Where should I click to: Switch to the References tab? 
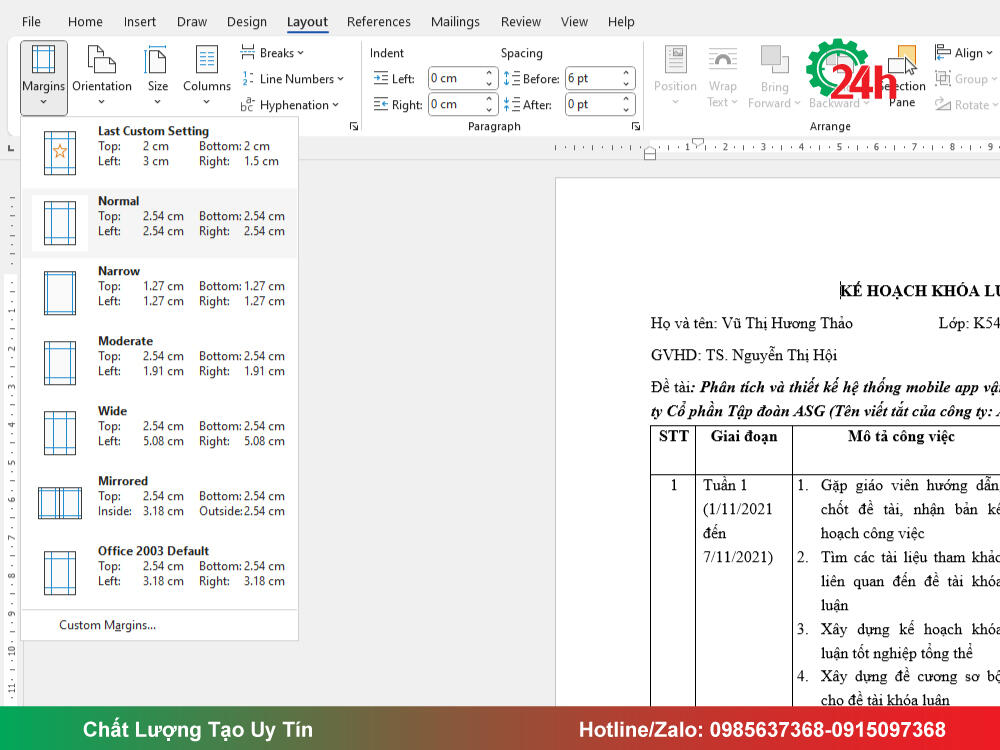pos(379,22)
